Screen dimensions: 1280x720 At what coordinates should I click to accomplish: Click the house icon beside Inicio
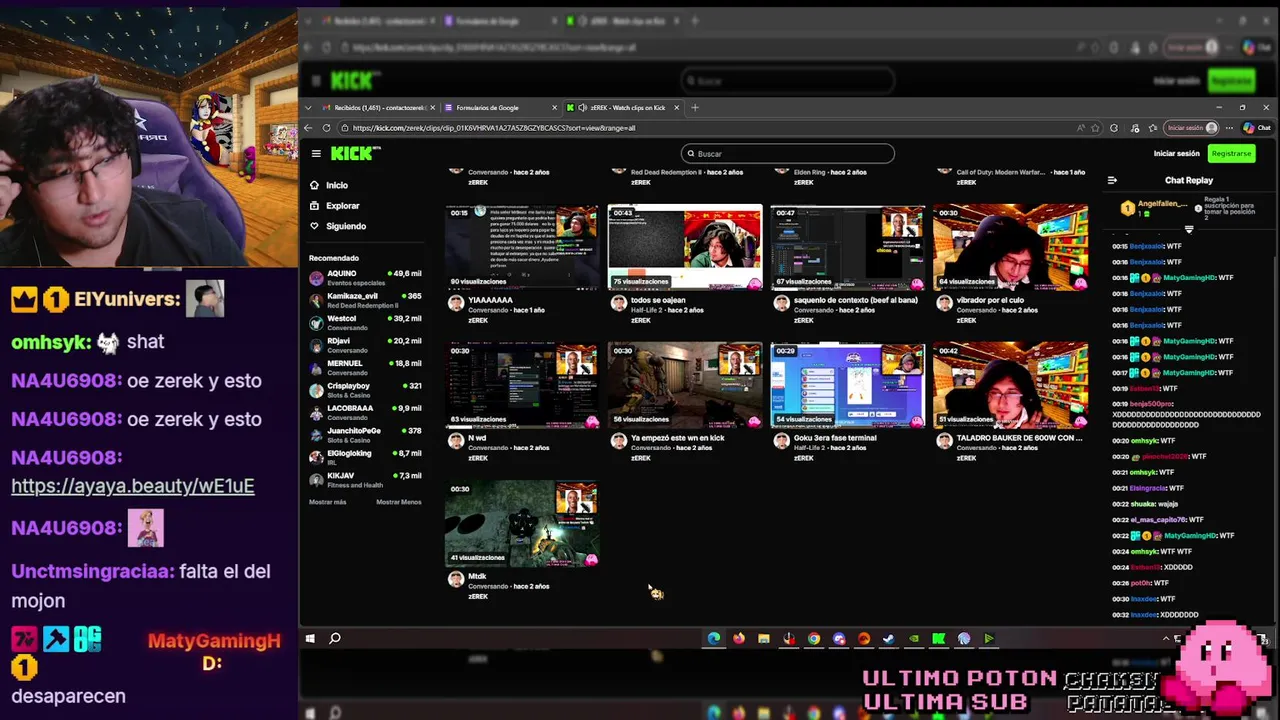315,185
